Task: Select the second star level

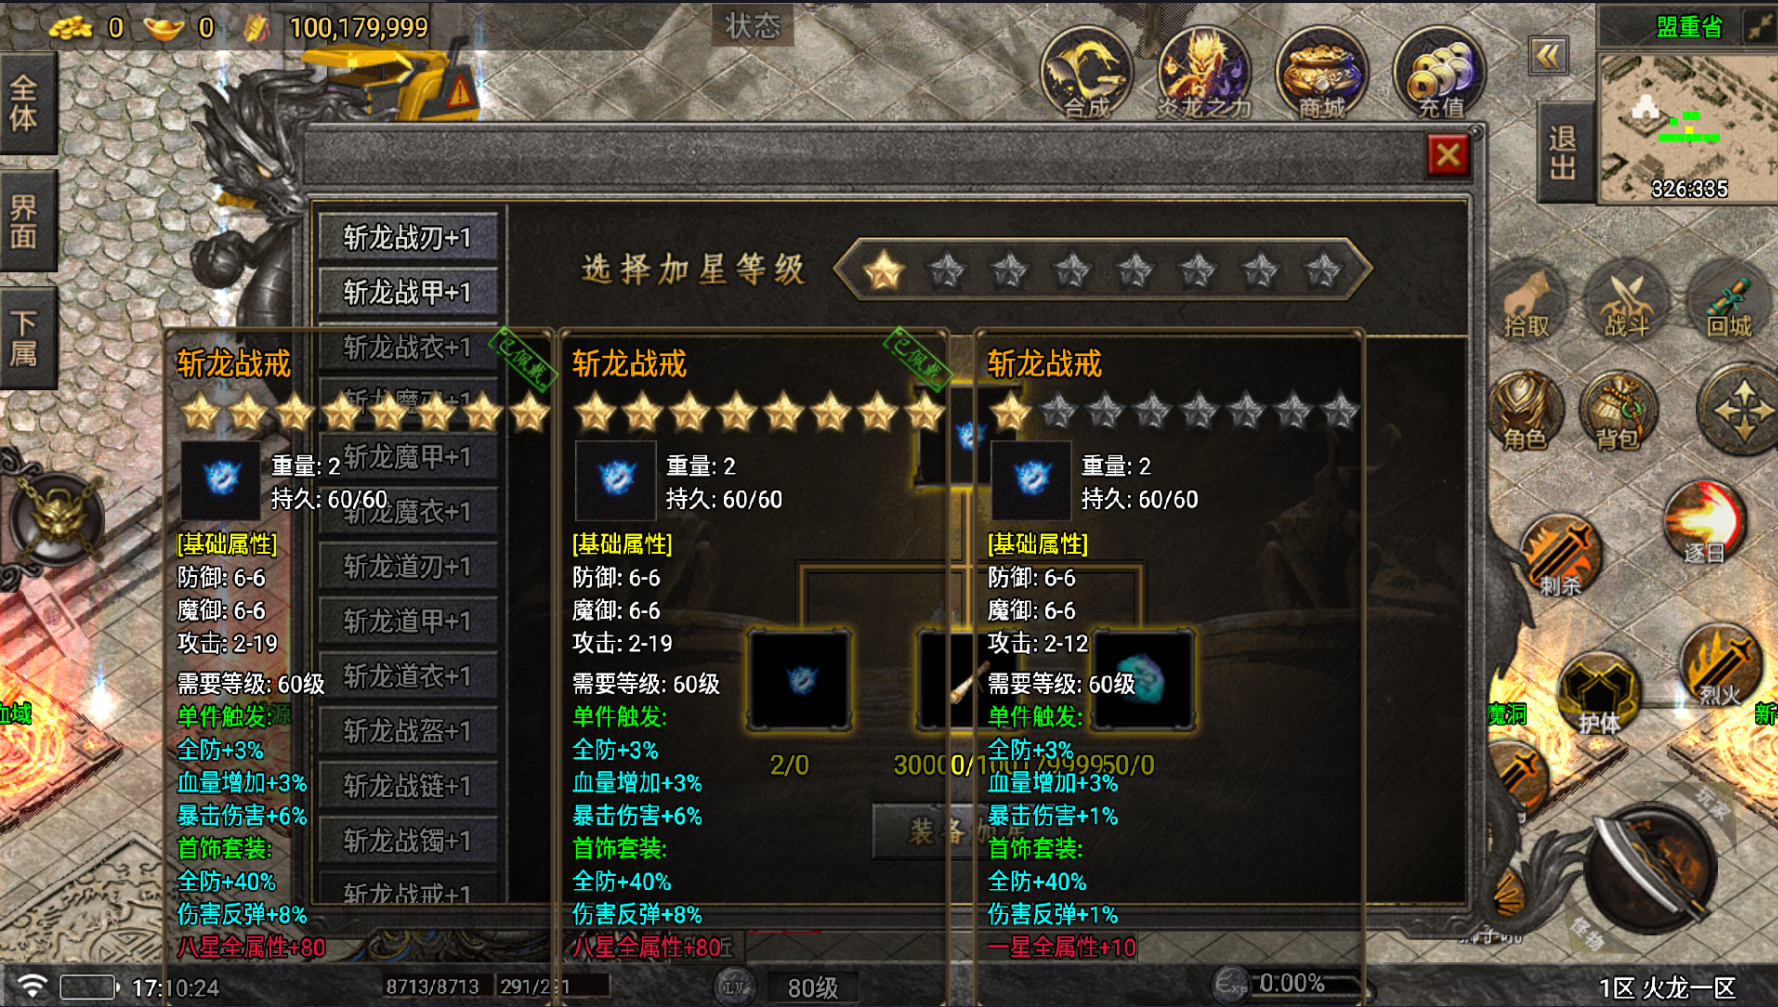Action: (x=947, y=270)
